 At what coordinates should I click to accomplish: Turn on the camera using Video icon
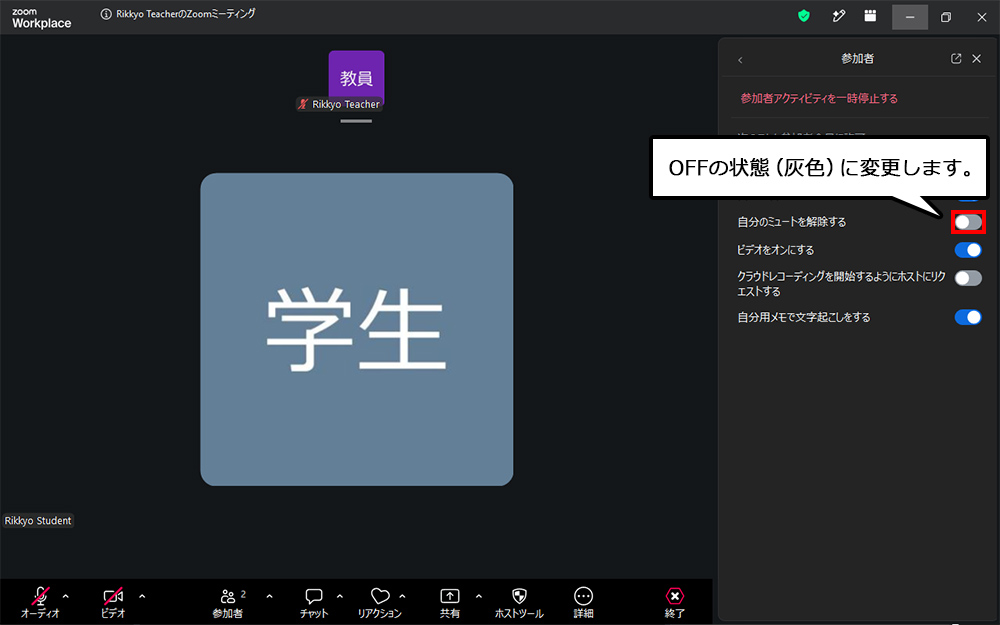113,596
